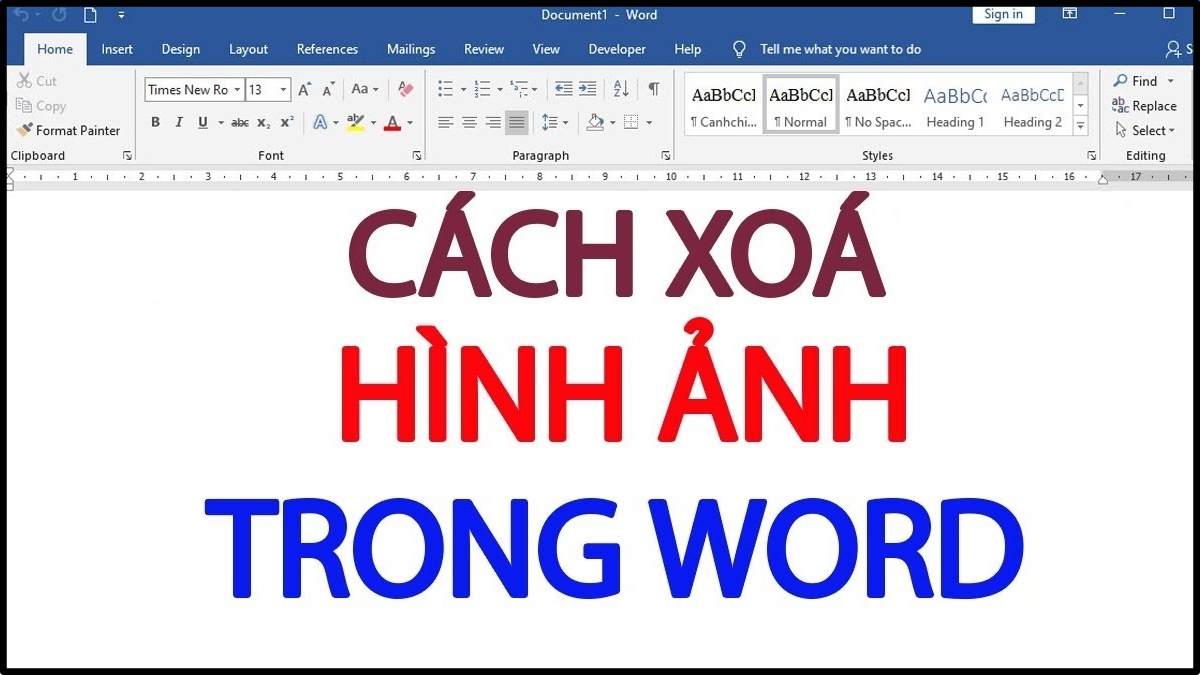Align text right
The height and width of the screenshot is (675, 1200).
point(493,122)
